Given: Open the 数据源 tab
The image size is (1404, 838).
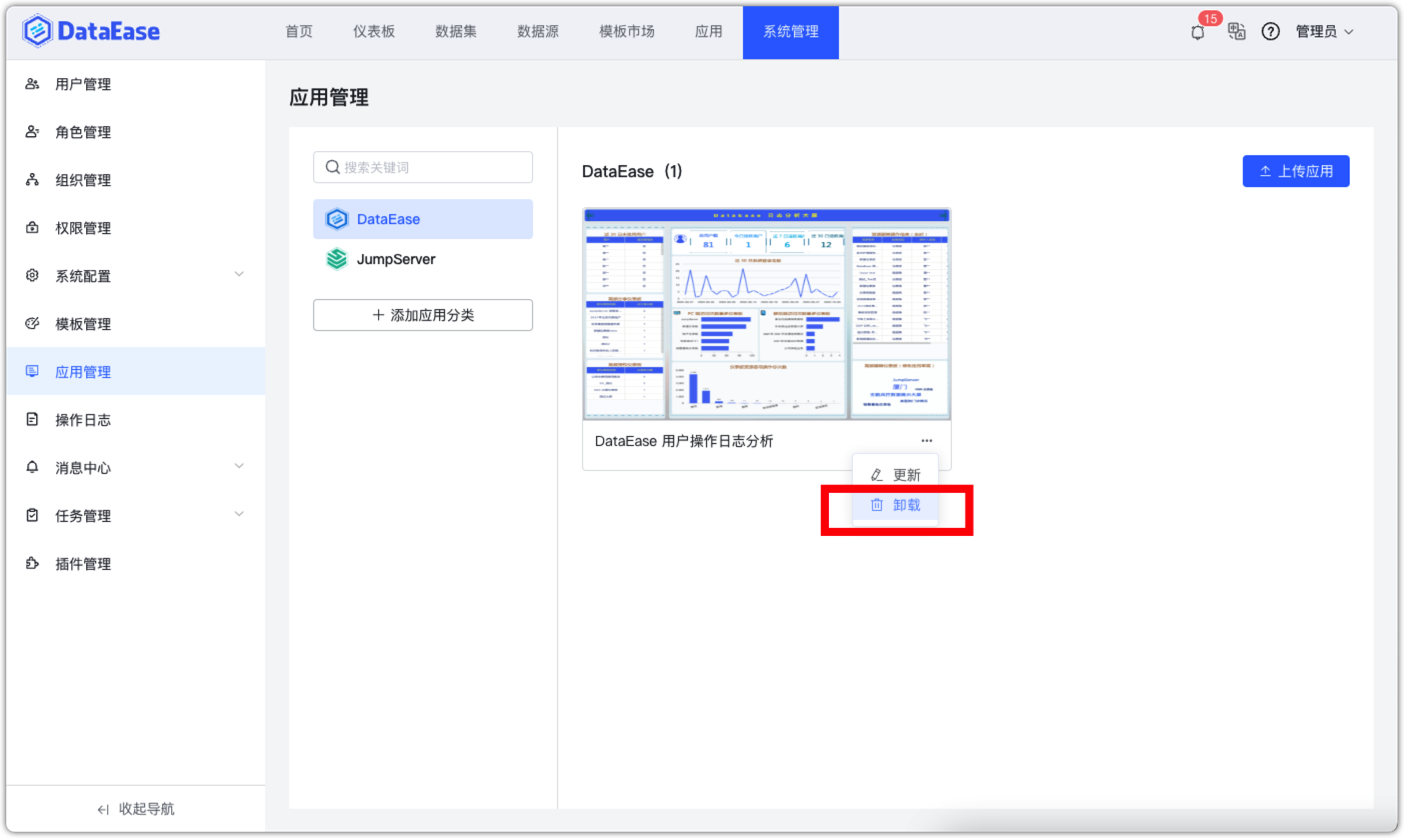Looking at the screenshot, I should coord(538,31).
